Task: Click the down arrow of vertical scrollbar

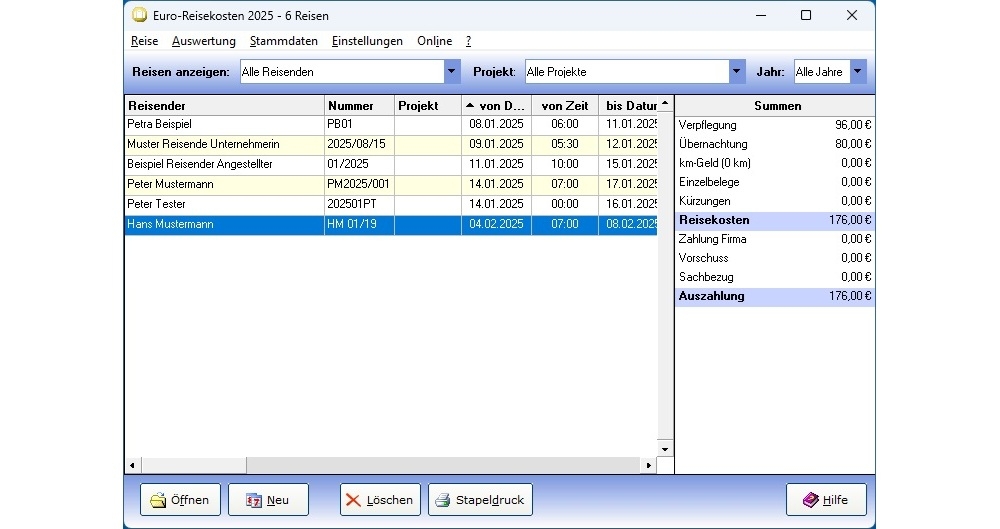Action: (665, 449)
